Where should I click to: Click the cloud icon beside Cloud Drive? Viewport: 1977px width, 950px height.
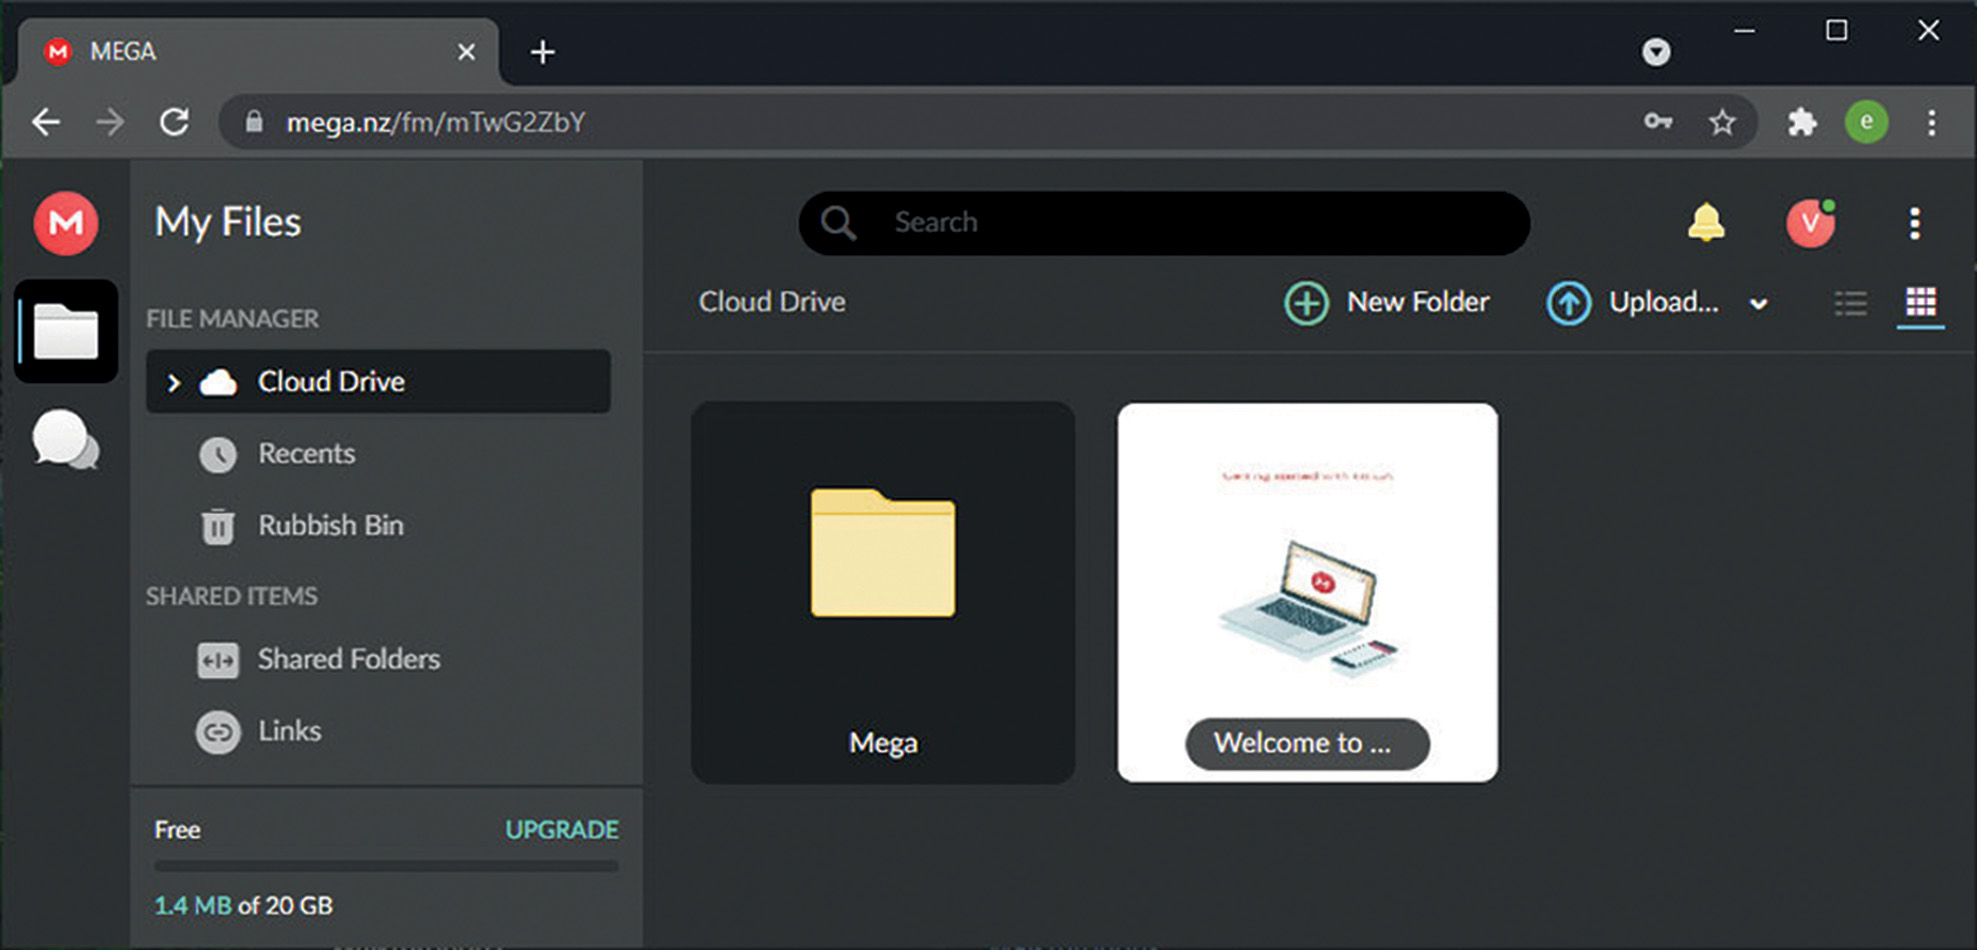tap(218, 382)
